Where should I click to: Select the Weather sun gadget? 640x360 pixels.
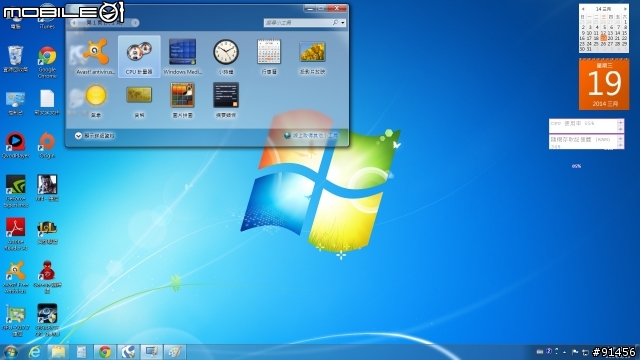96,100
